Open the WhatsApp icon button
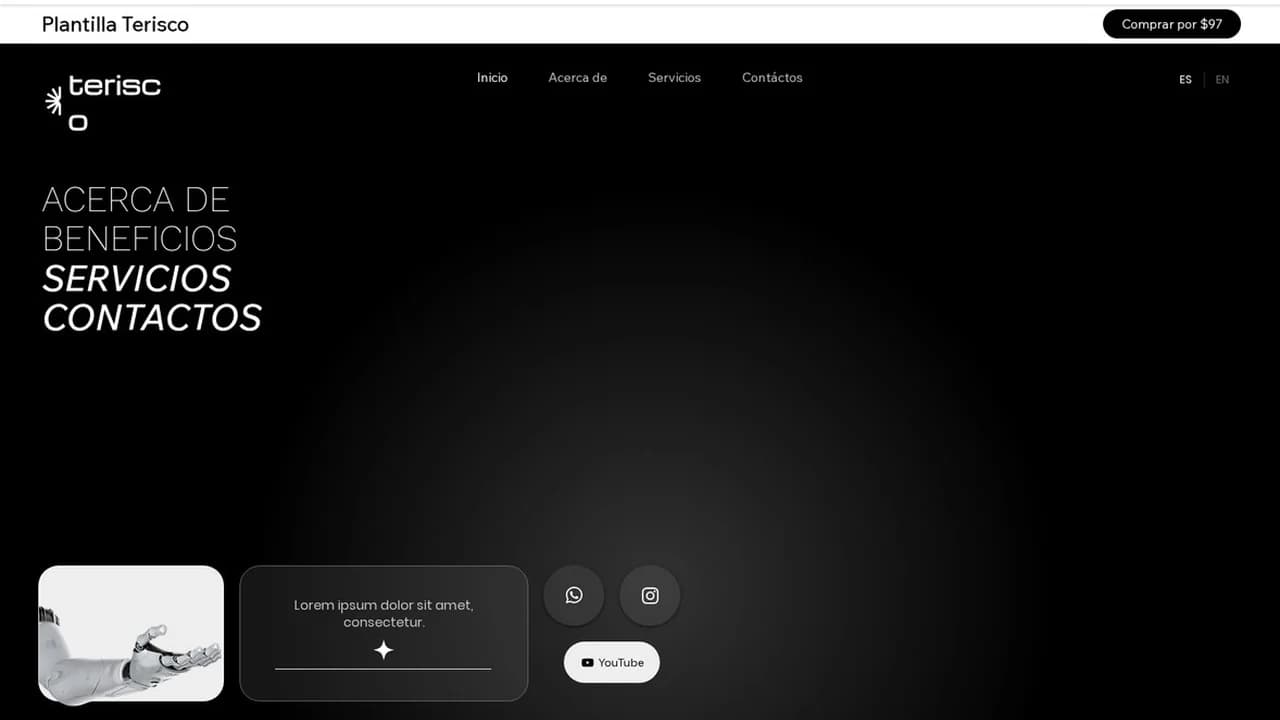This screenshot has height=720, width=1280. pyautogui.click(x=574, y=596)
